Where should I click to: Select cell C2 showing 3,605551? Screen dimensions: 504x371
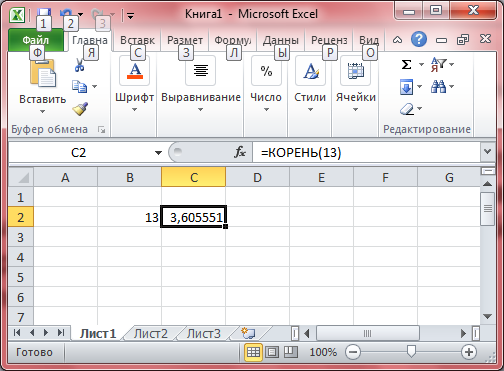(193, 217)
